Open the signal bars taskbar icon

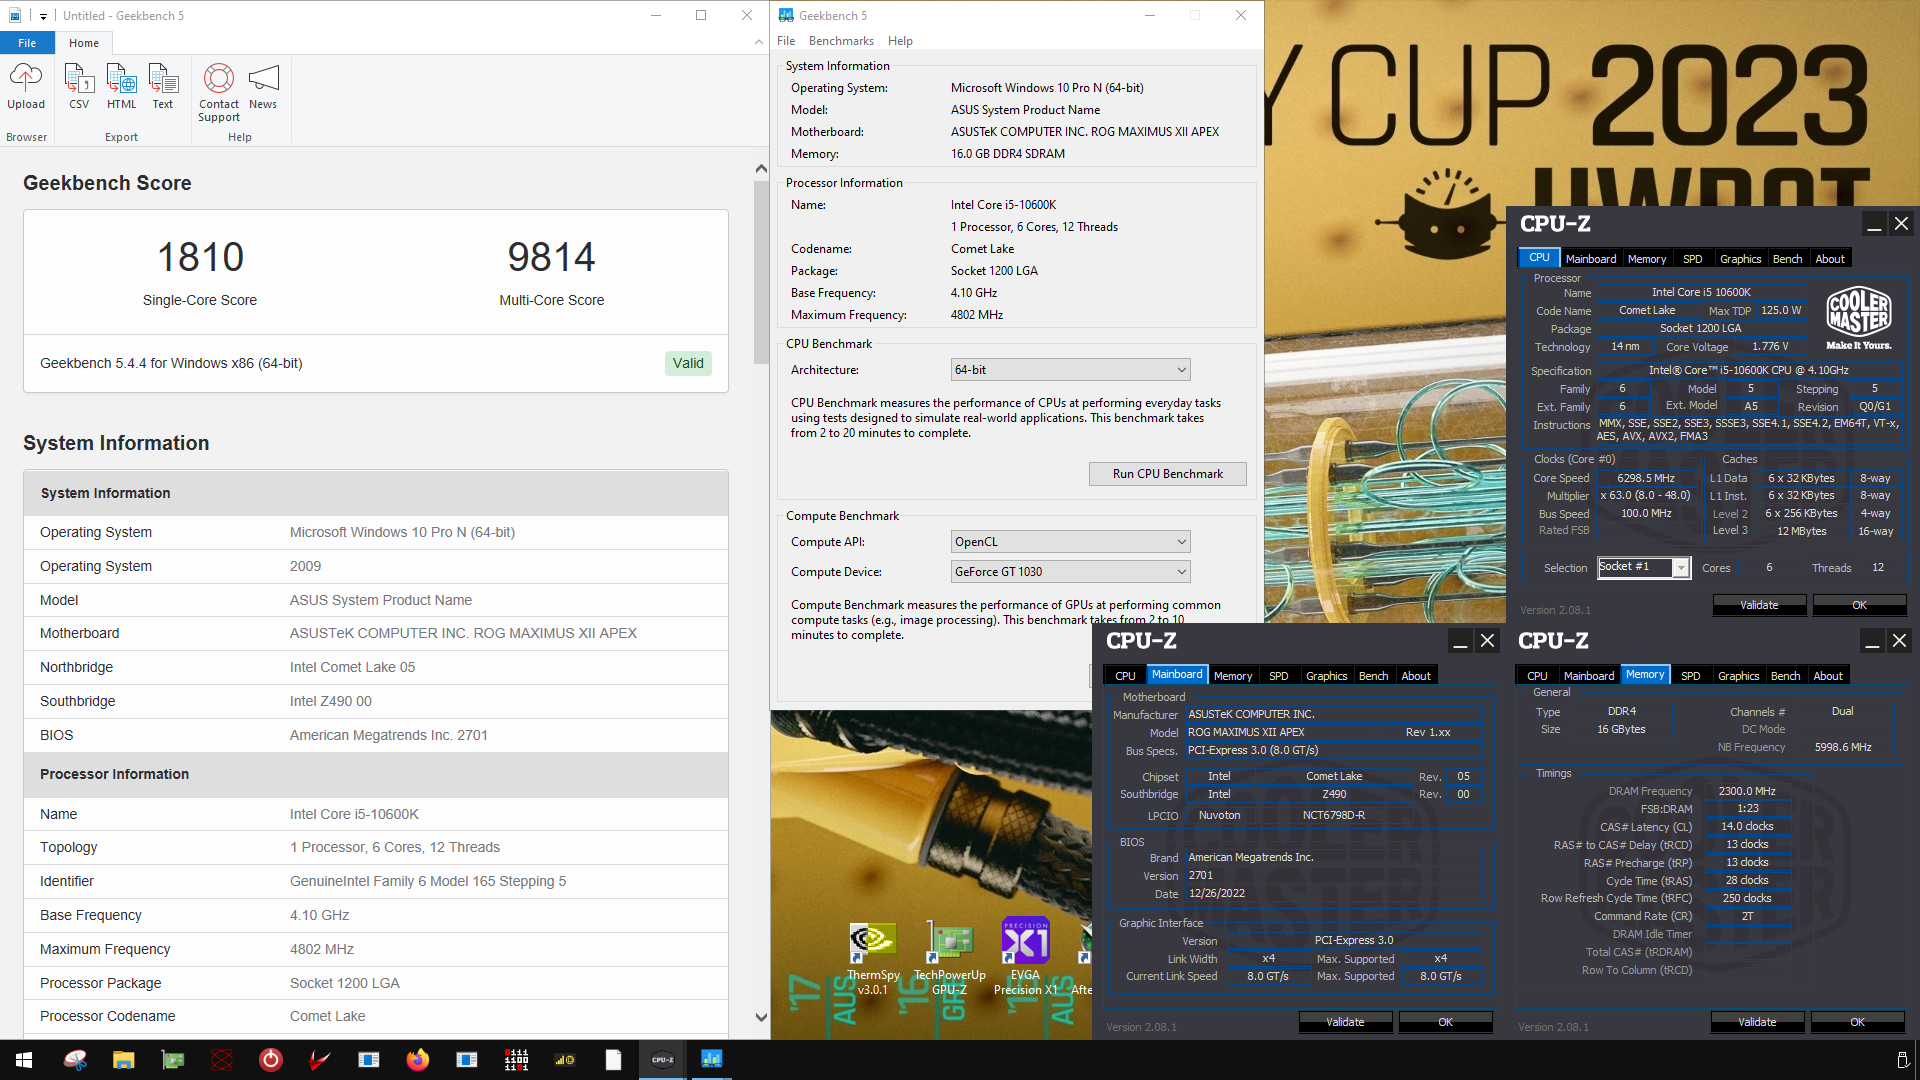[x=565, y=1060]
